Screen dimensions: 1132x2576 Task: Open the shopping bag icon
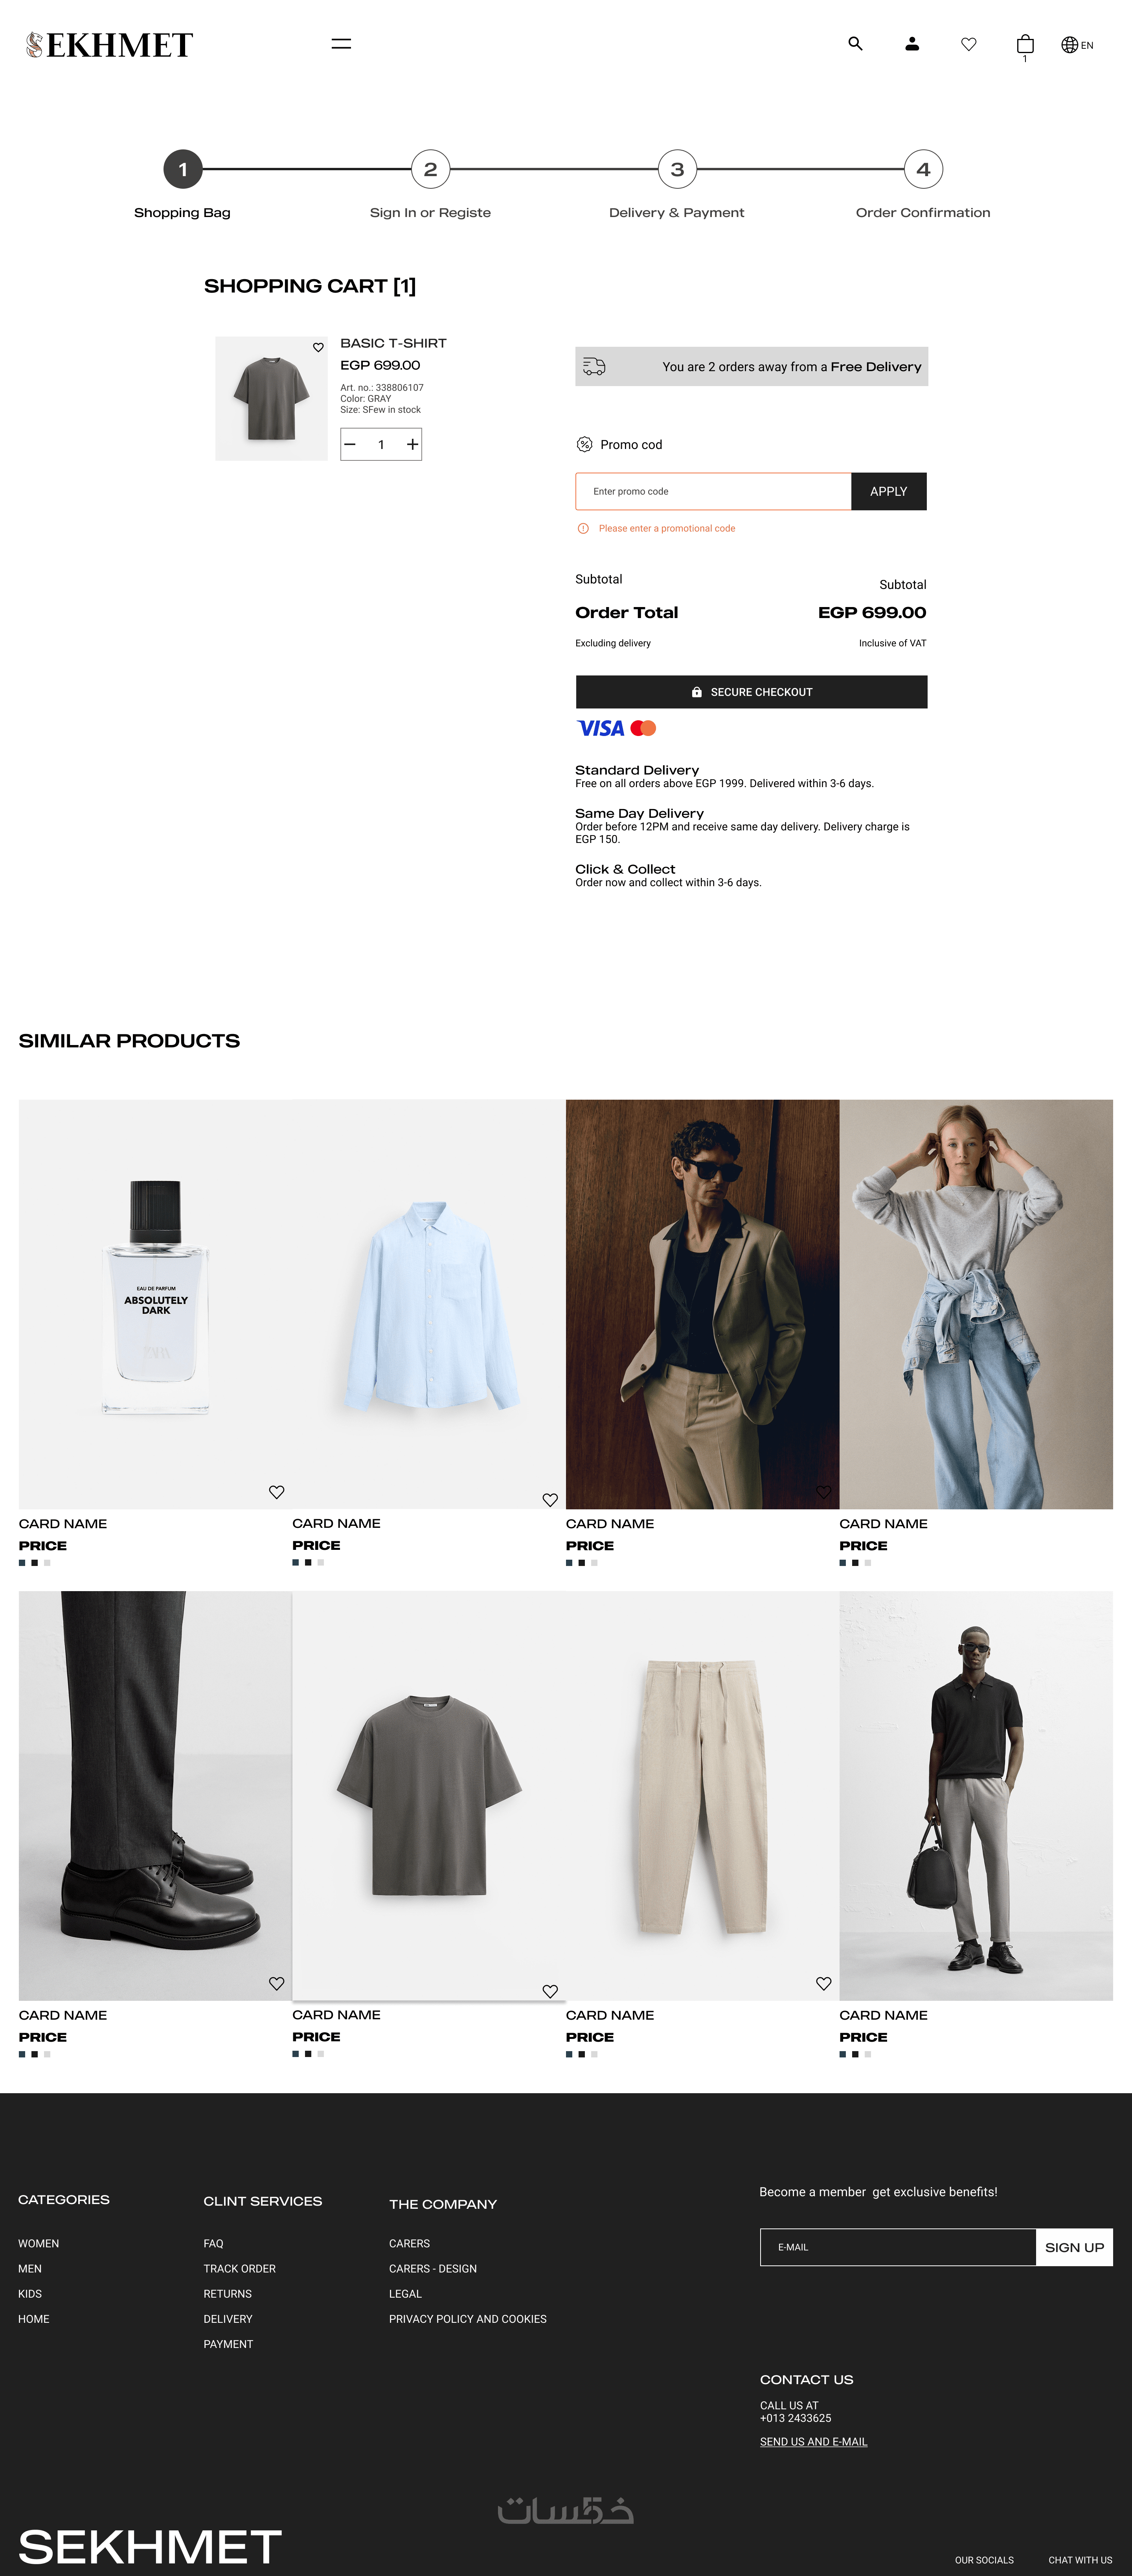coord(1025,44)
